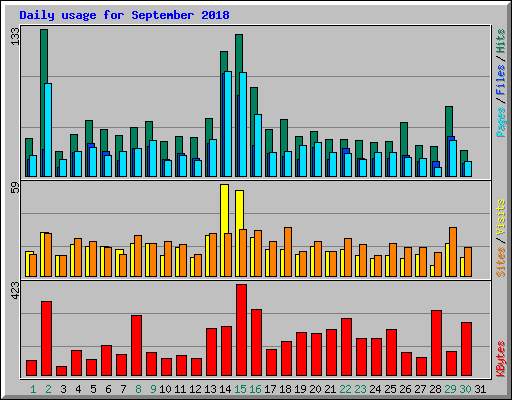Select the red "KBytes" legend label
Screen dimensions: 512x400
click(x=500, y=359)
